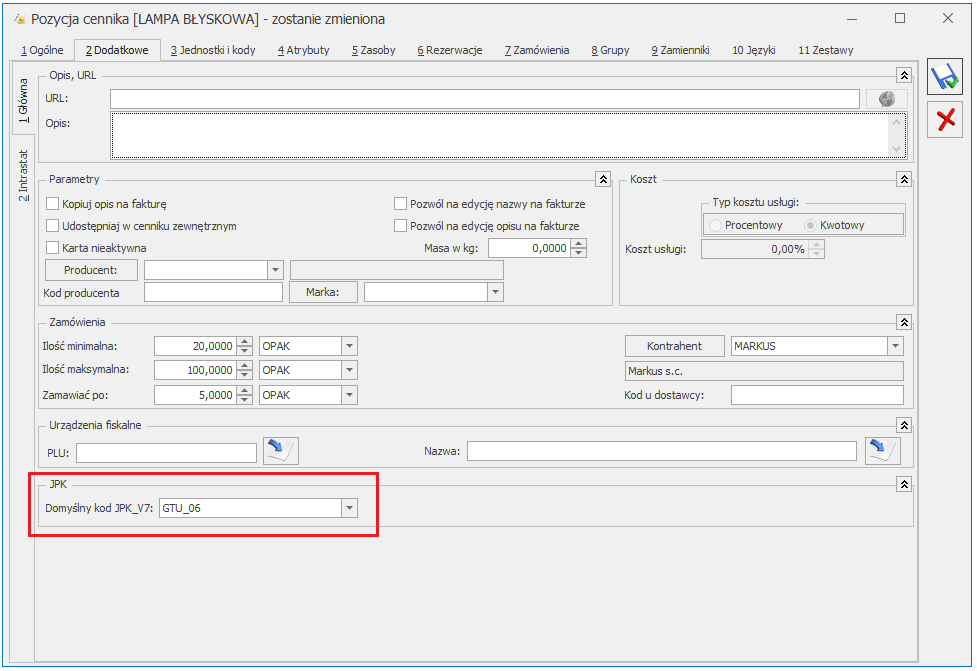
Task: Click the Koszt usługi 0,00% field
Action: (x=755, y=249)
